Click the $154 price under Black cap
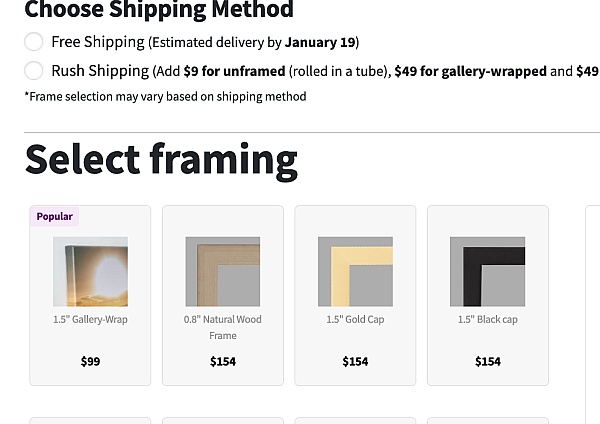 point(487,361)
